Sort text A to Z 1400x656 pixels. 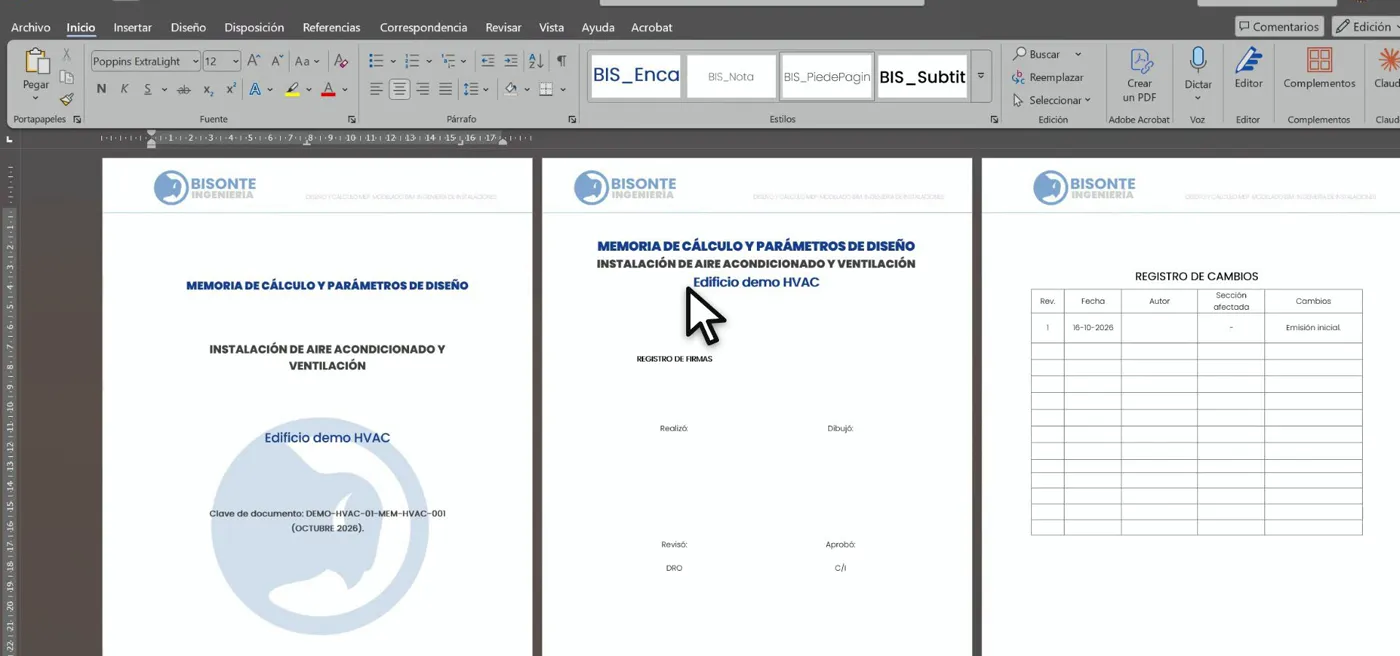[x=536, y=61]
